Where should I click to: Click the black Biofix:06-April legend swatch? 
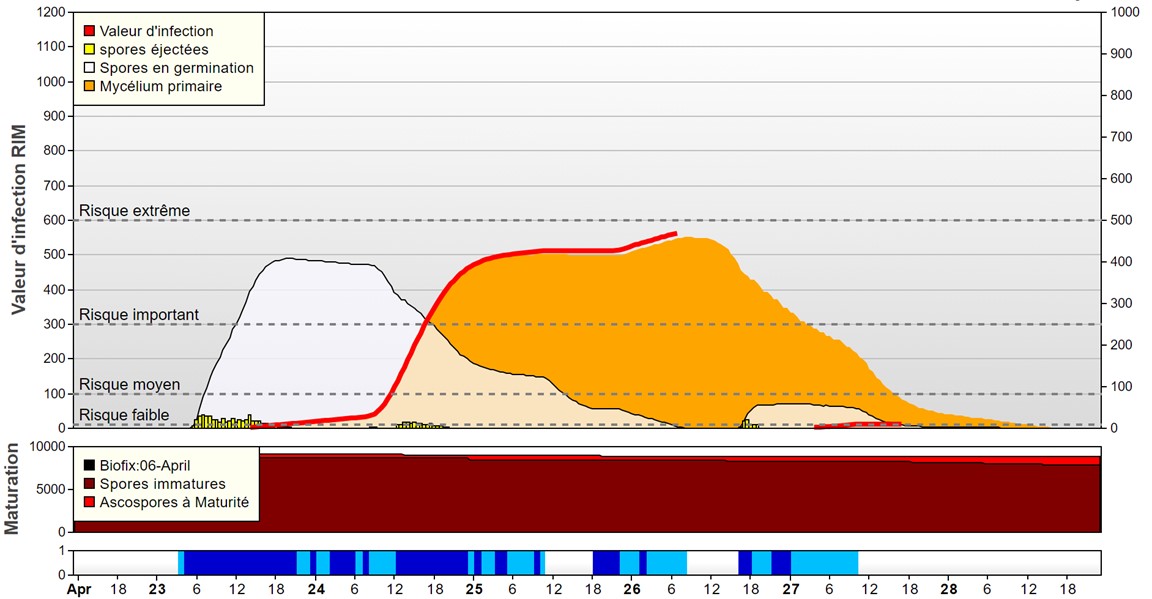point(89,465)
